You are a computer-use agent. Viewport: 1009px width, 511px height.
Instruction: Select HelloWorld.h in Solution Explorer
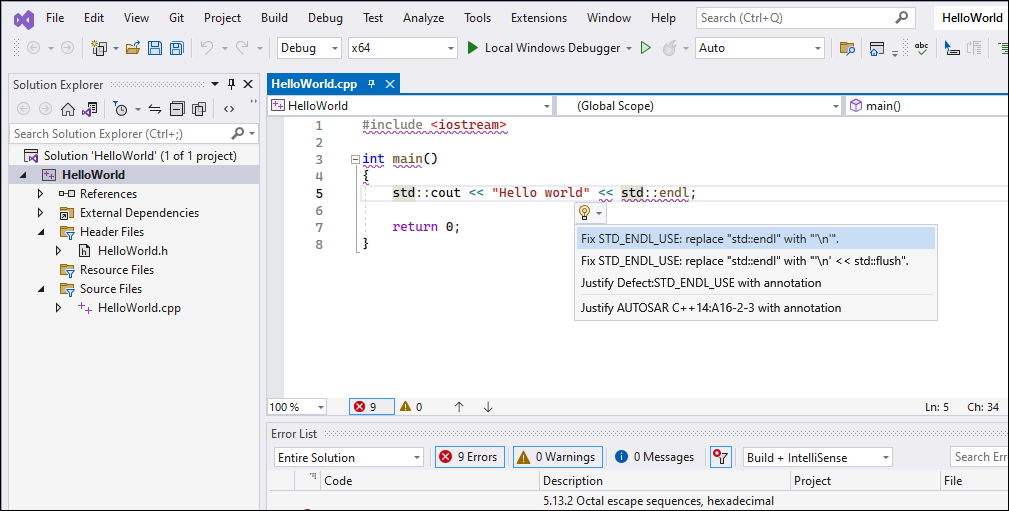tap(133, 250)
